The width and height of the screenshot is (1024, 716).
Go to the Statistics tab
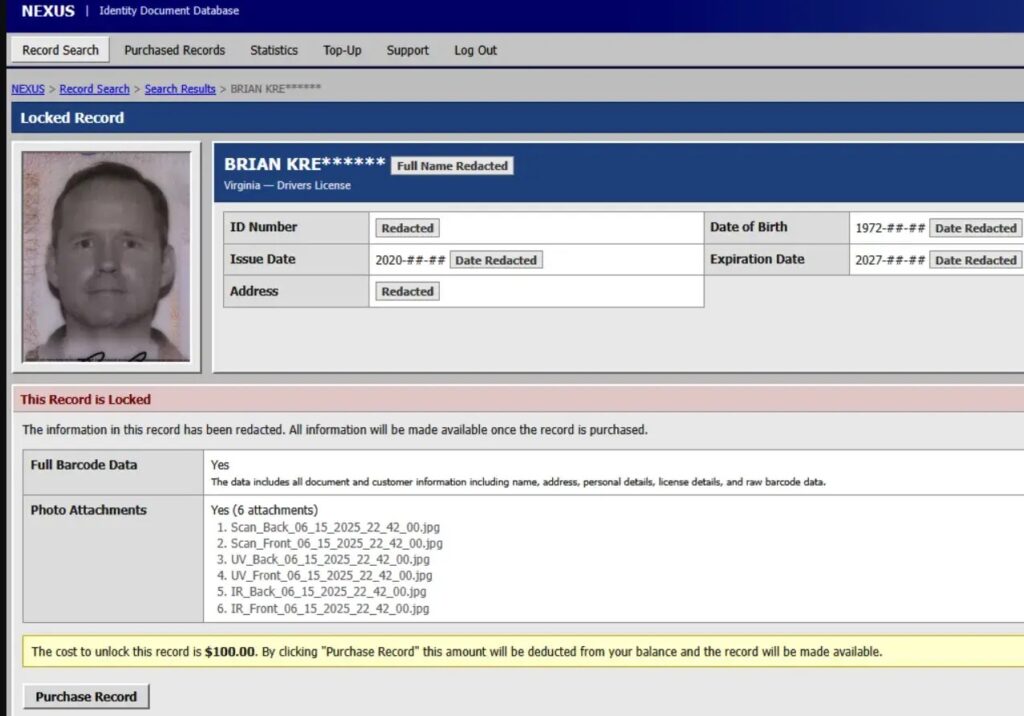(x=274, y=50)
